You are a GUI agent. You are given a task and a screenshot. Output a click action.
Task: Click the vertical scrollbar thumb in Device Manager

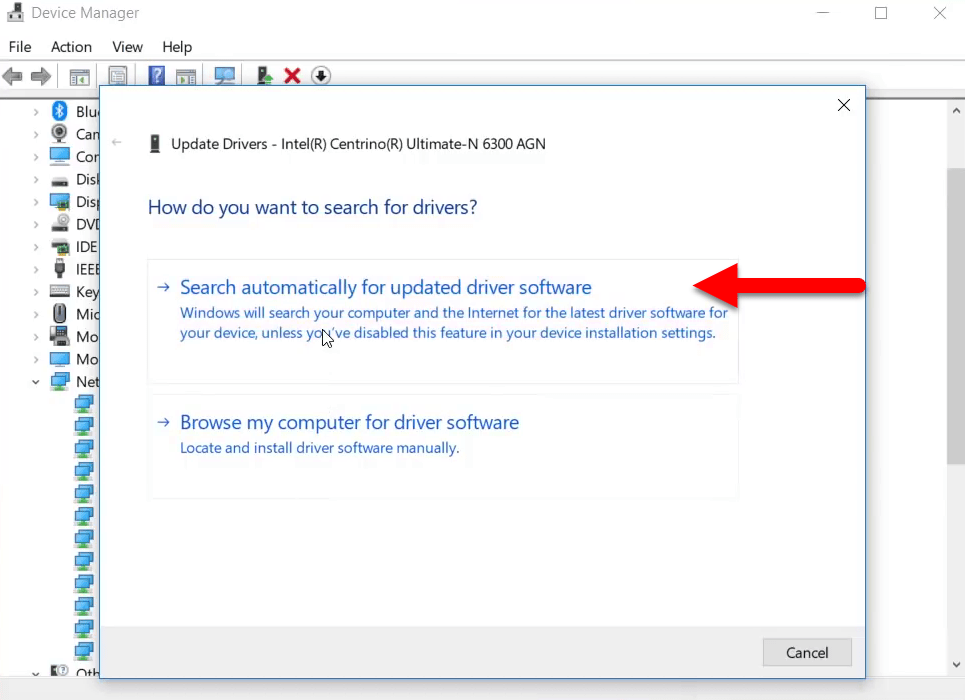[956, 316]
